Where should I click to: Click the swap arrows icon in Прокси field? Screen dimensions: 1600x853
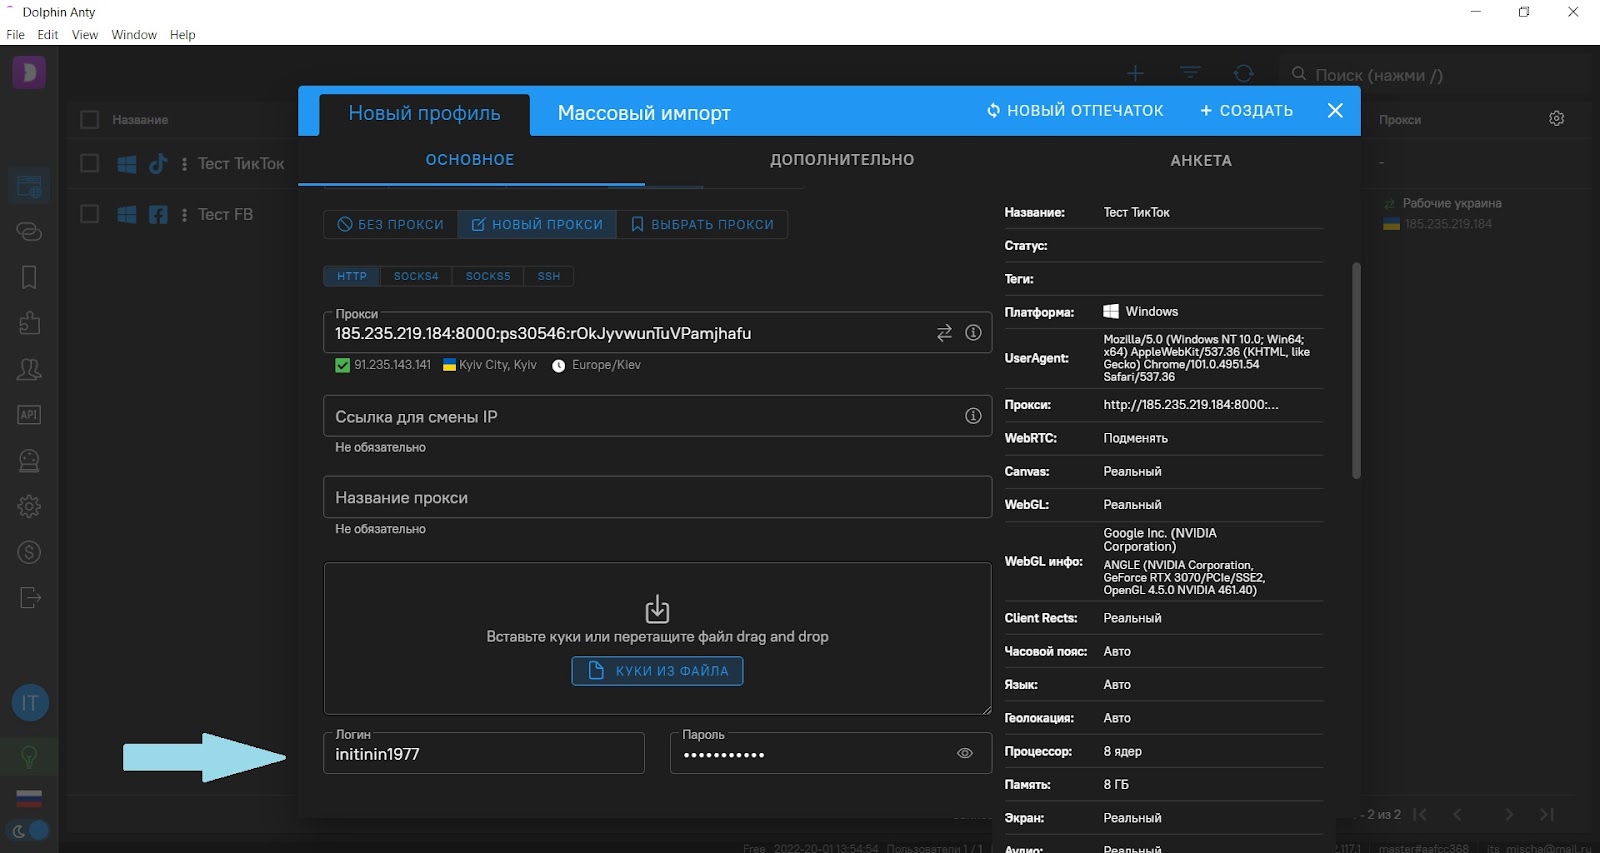click(x=944, y=333)
